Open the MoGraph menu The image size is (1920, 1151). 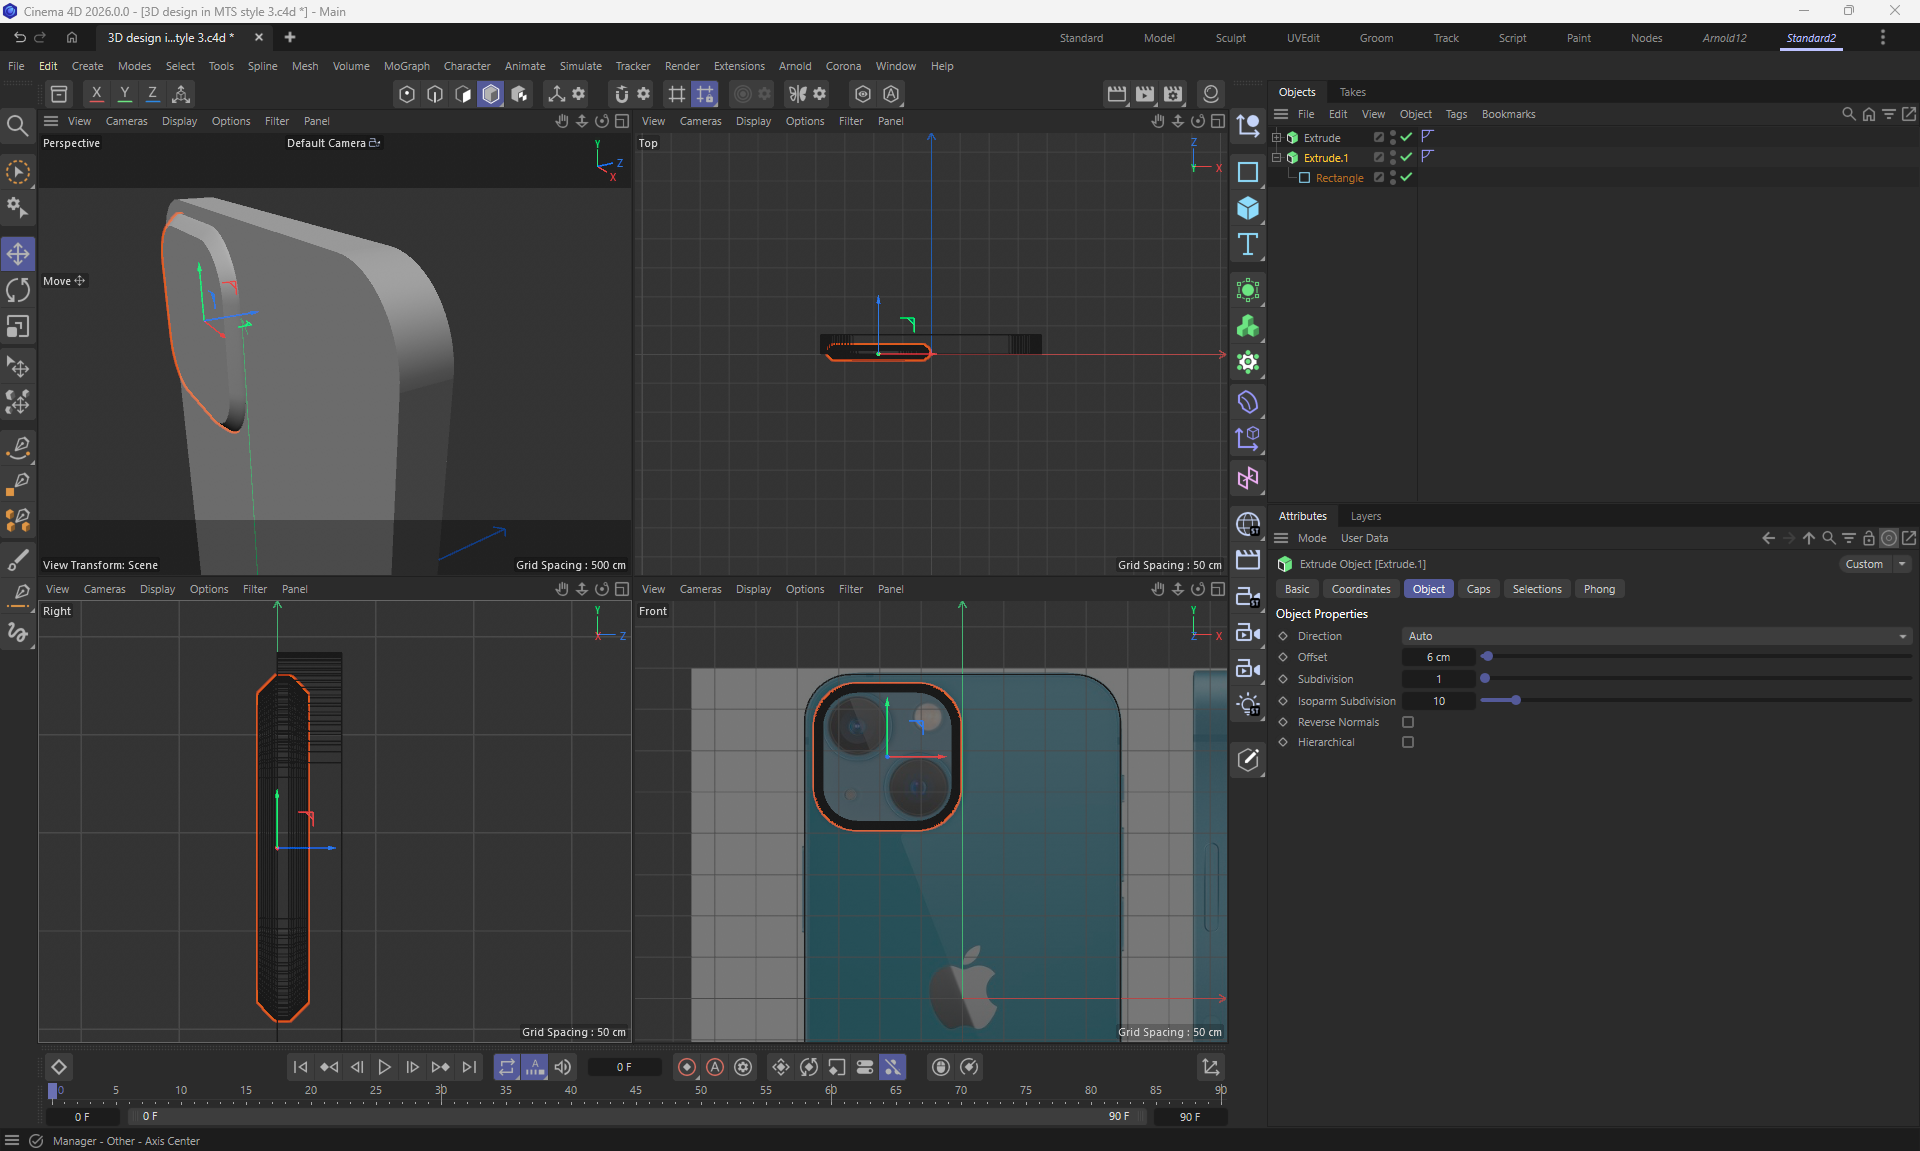click(x=406, y=66)
